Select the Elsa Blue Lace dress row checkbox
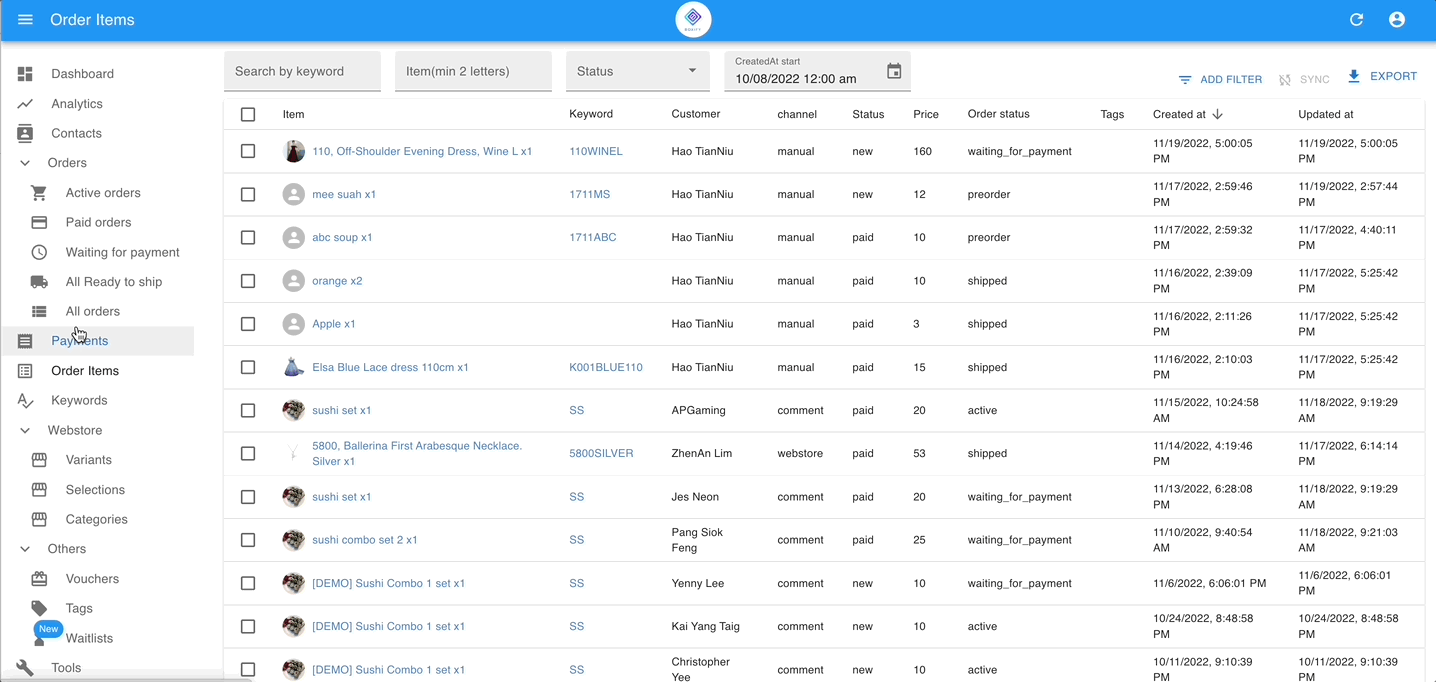The height and width of the screenshot is (682, 1436). pos(248,368)
